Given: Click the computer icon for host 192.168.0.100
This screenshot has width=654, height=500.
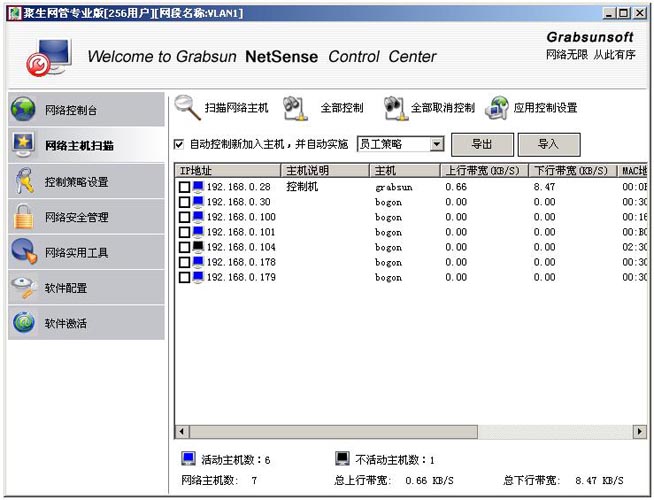Looking at the screenshot, I should [198, 217].
